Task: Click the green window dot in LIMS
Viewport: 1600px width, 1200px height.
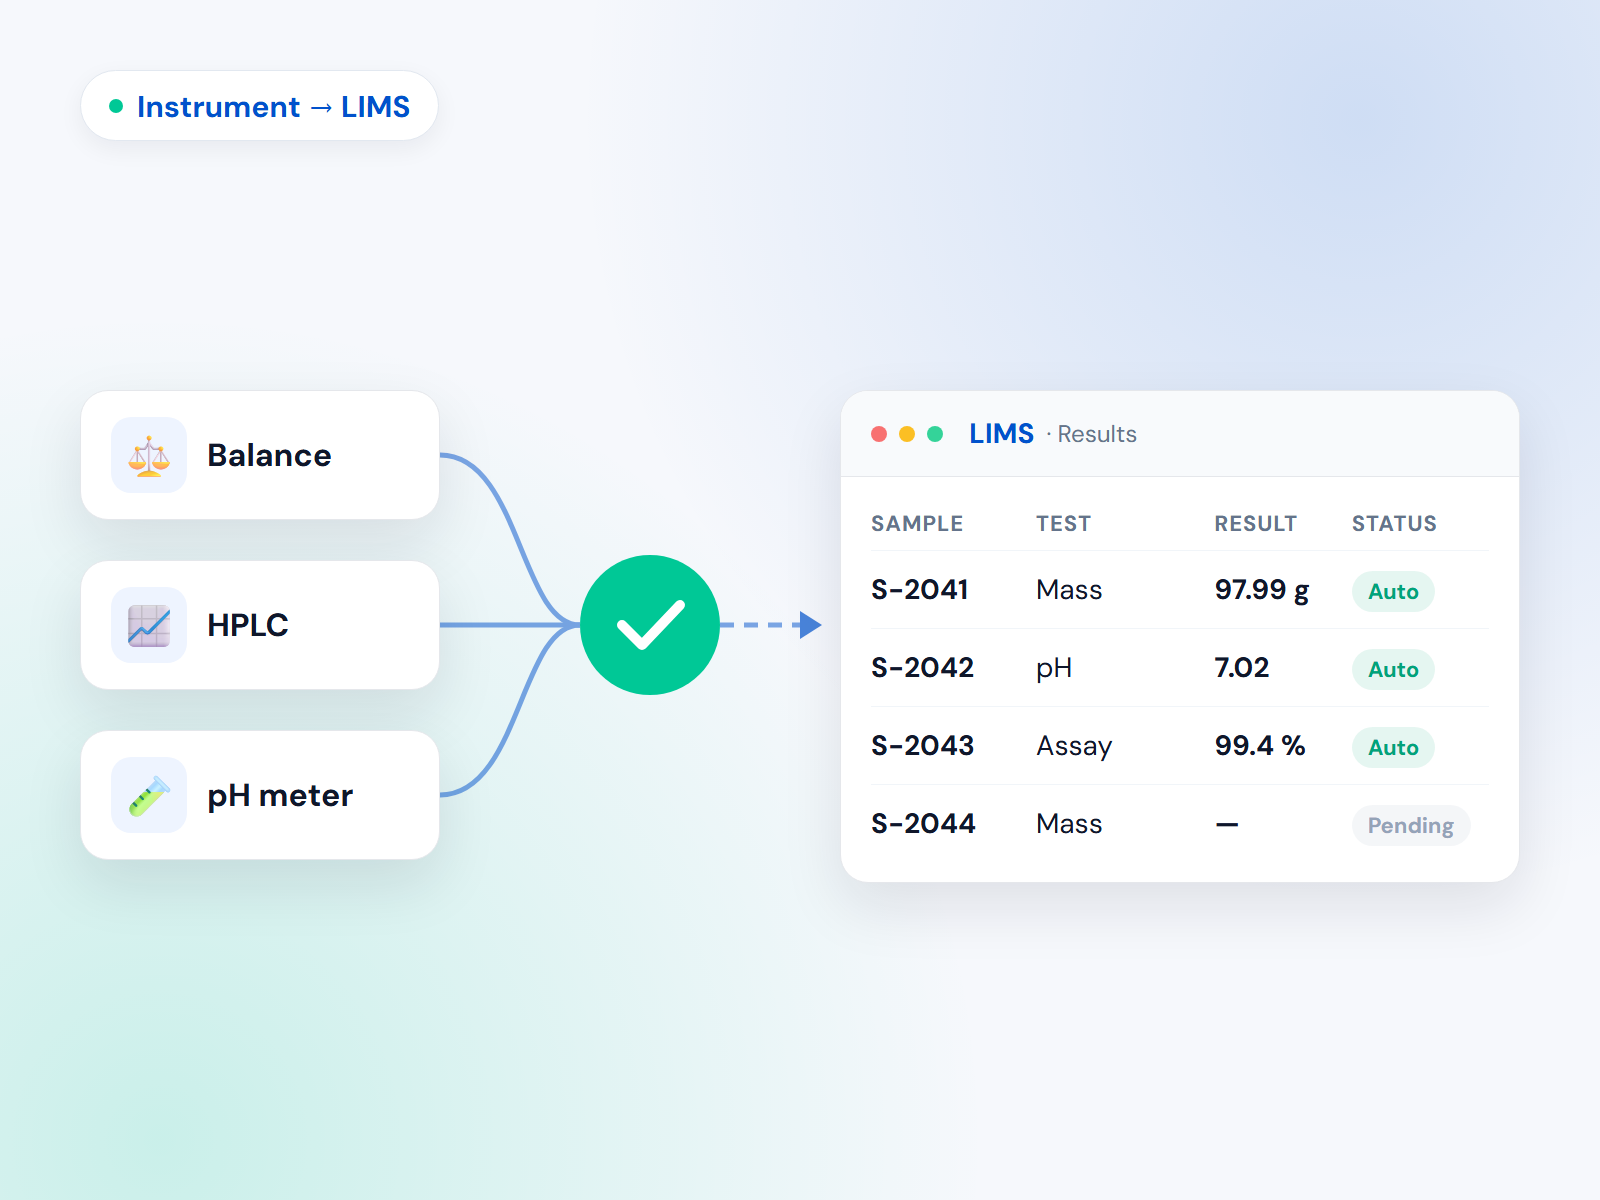Action: tap(935, 434)
